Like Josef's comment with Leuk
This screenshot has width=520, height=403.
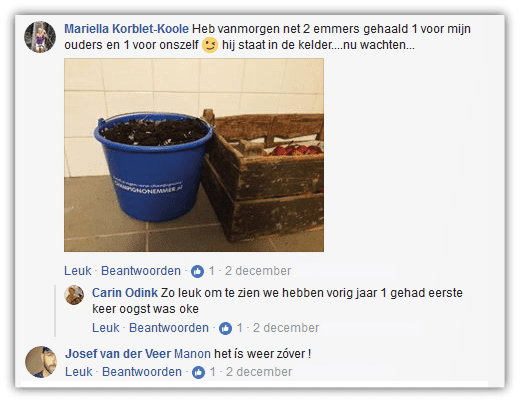tap(79, 372)
